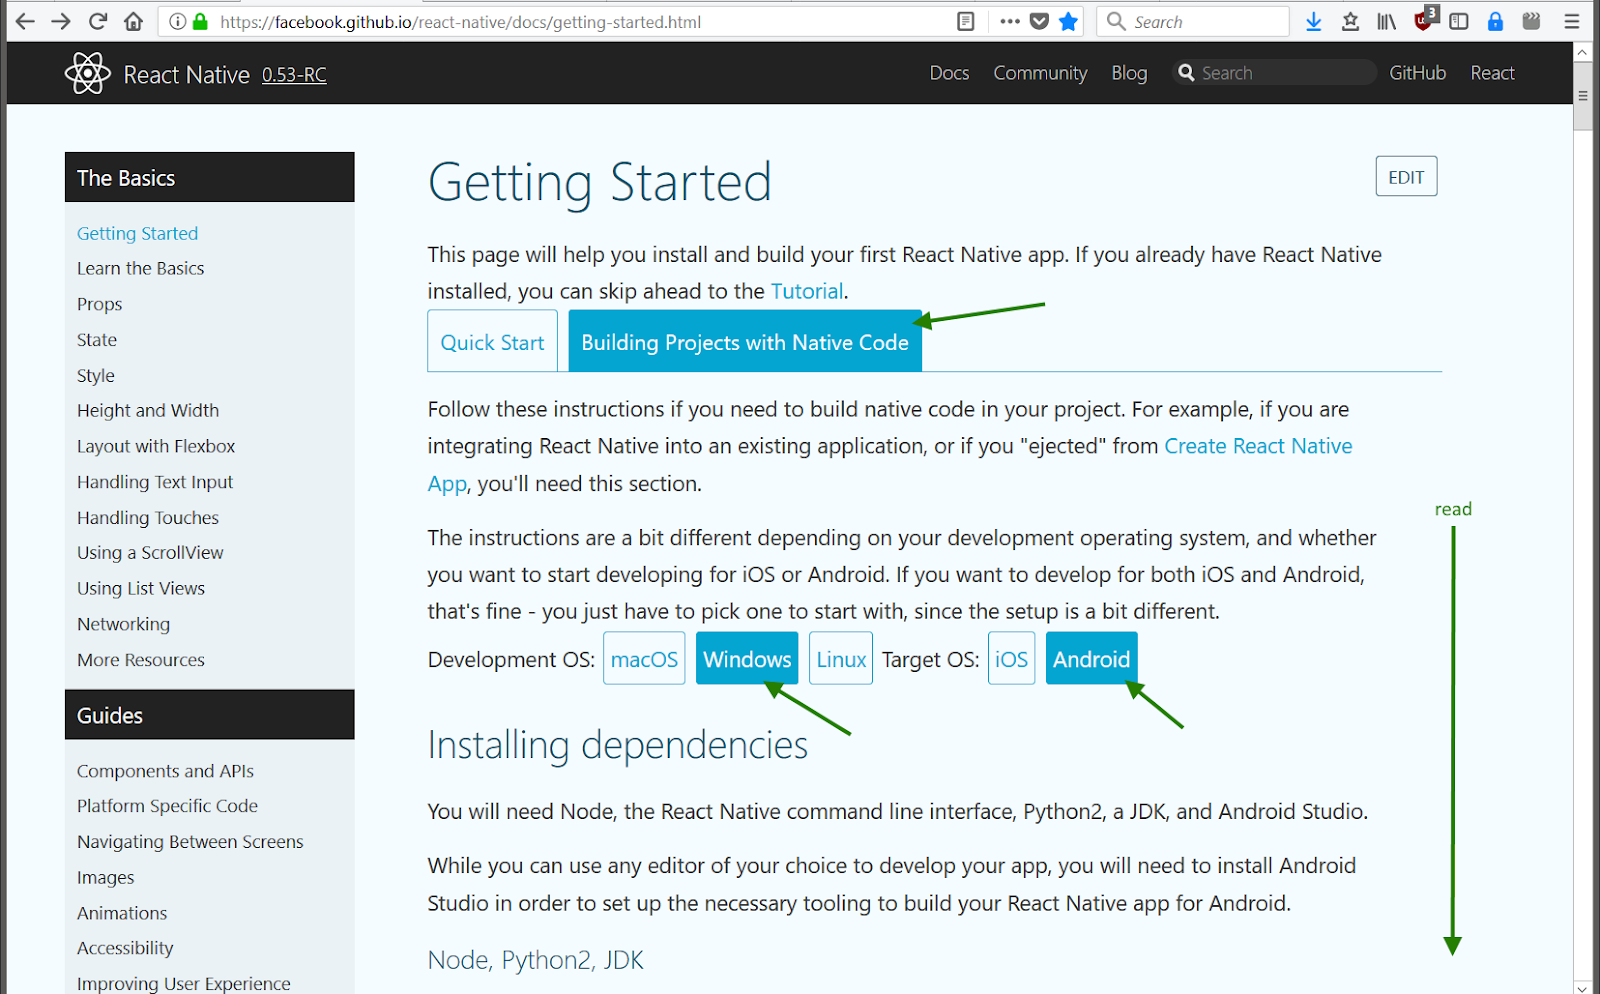Open Platform Specific Code sidebar link
This screenshot has width=1600, height=994.
[x=167, y=806]
